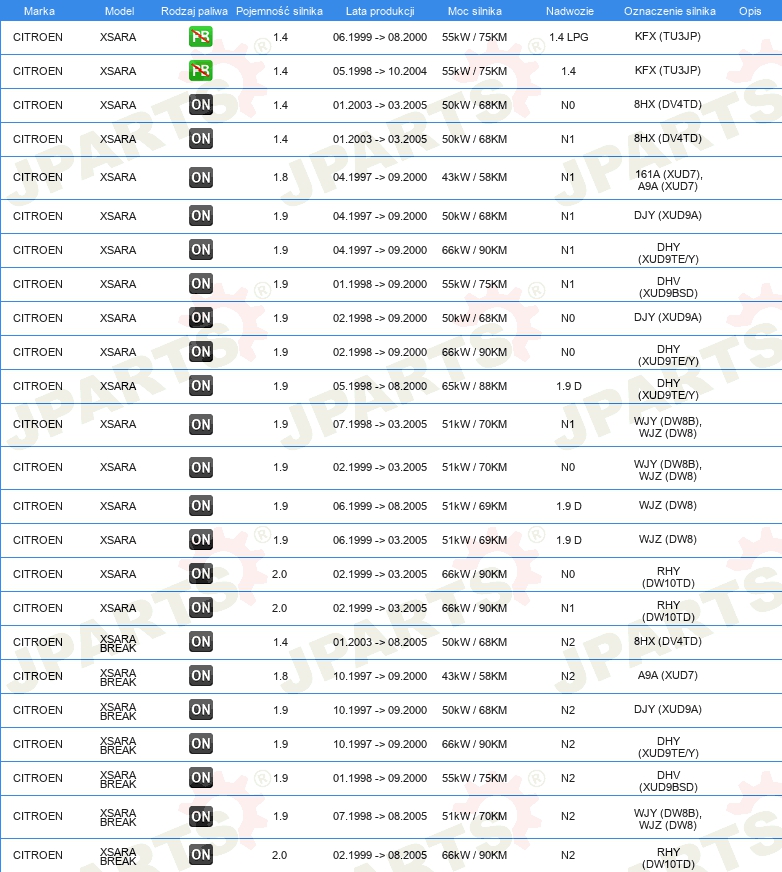The image size is (782, 872).
Task: Select the '8HX (DV4TD)' cell in the Xsara Break row
Action: tap(667, 641)
